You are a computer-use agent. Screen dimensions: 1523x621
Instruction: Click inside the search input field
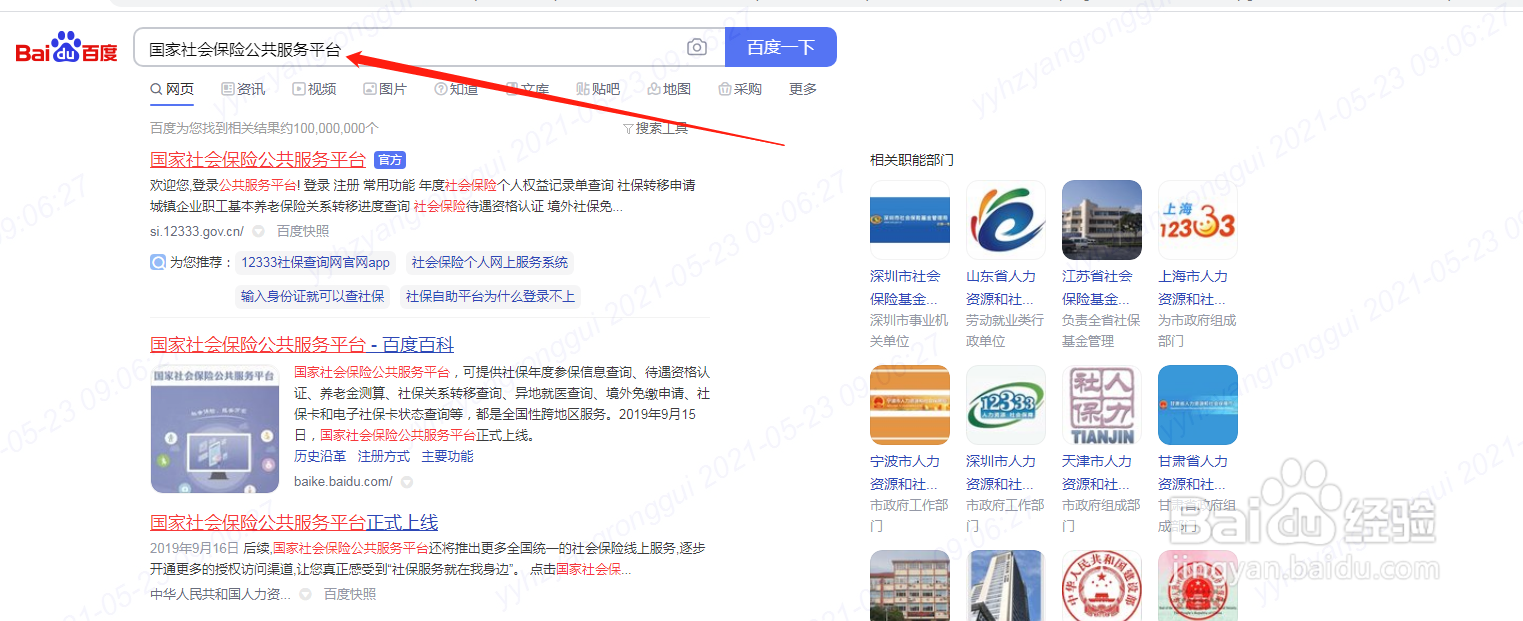(x=420, y=46)
